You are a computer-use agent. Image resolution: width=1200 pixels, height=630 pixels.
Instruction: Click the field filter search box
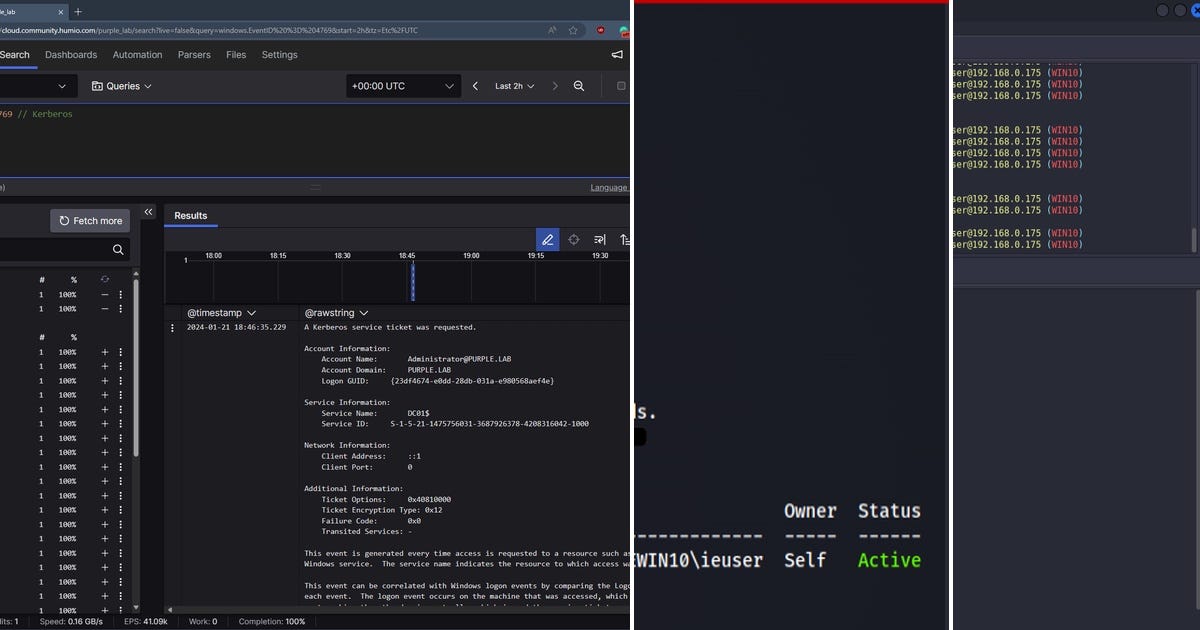coord(65,250)
